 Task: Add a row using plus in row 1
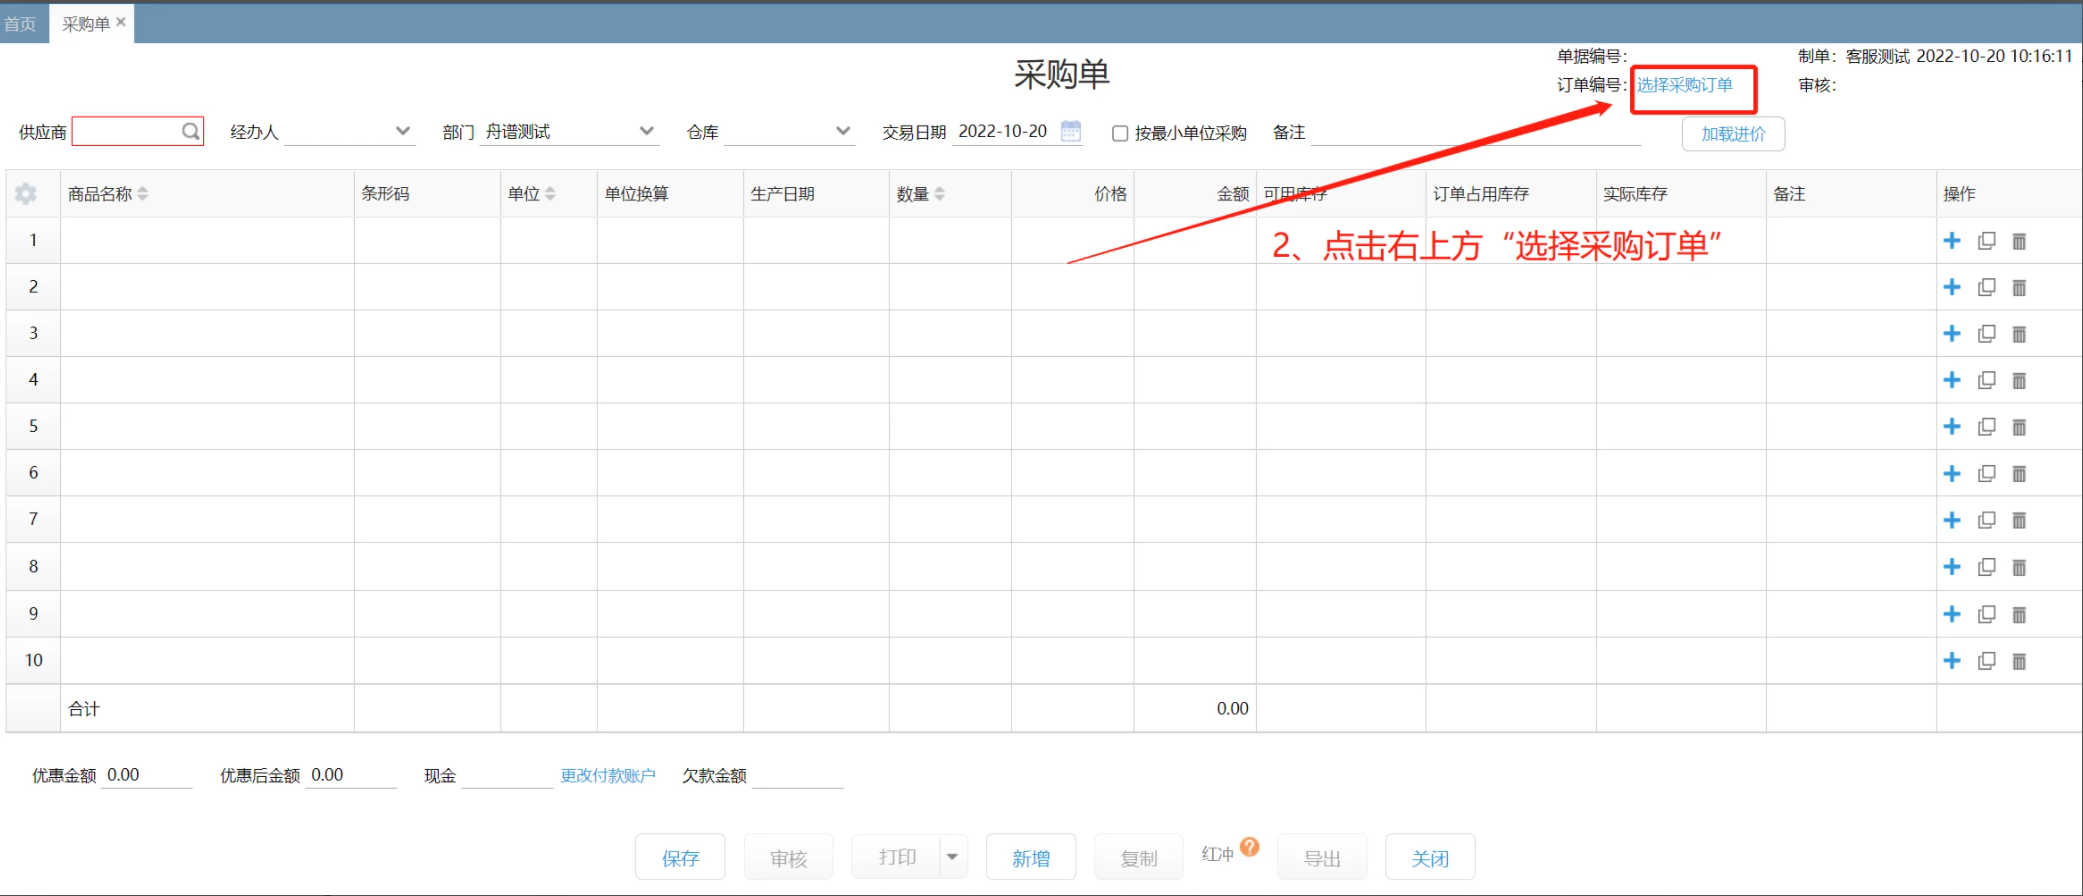coord(1951,241)
